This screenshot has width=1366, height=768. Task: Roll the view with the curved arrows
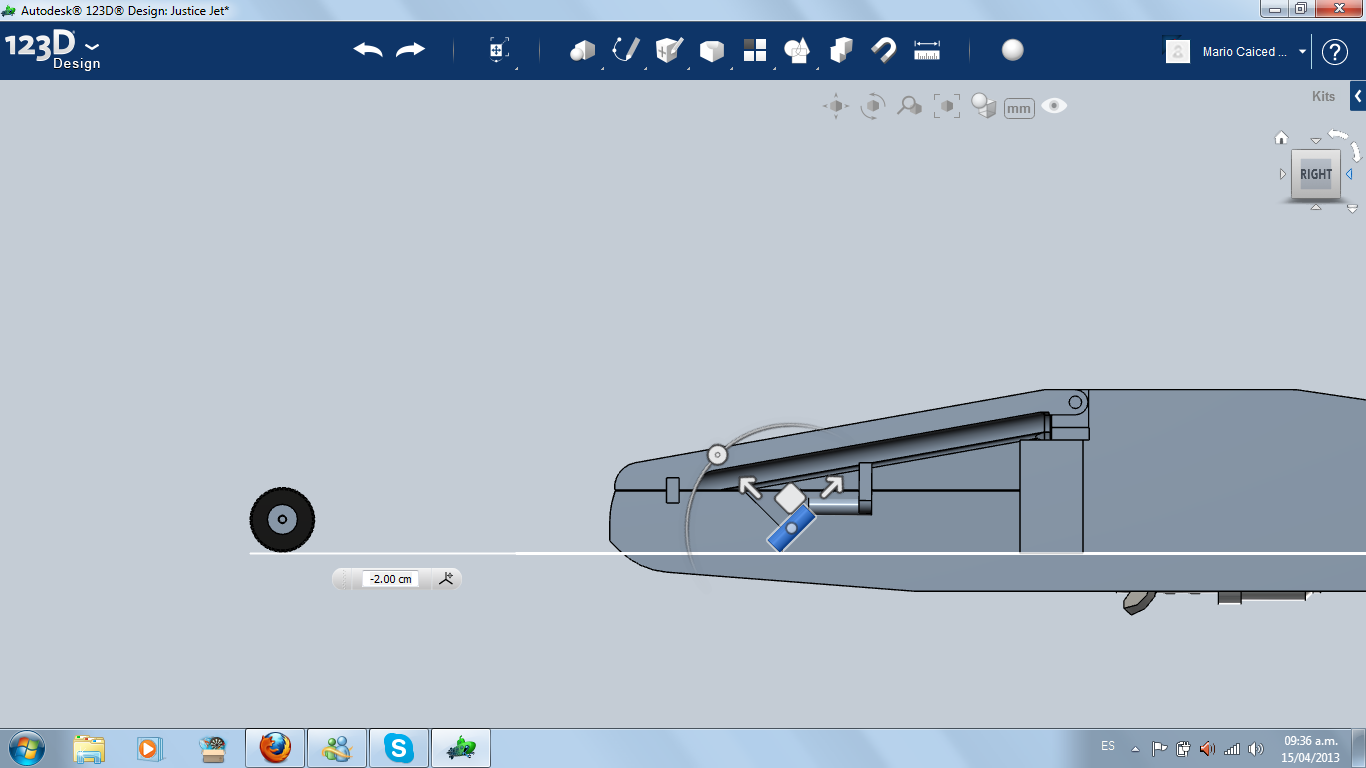coord(1346,144)
